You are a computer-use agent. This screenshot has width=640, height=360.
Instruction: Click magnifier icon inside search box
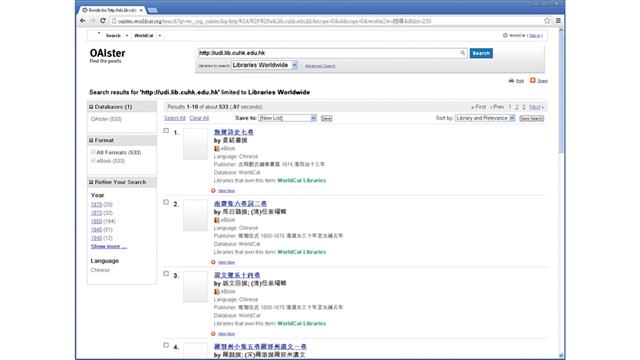click(462, 53)
